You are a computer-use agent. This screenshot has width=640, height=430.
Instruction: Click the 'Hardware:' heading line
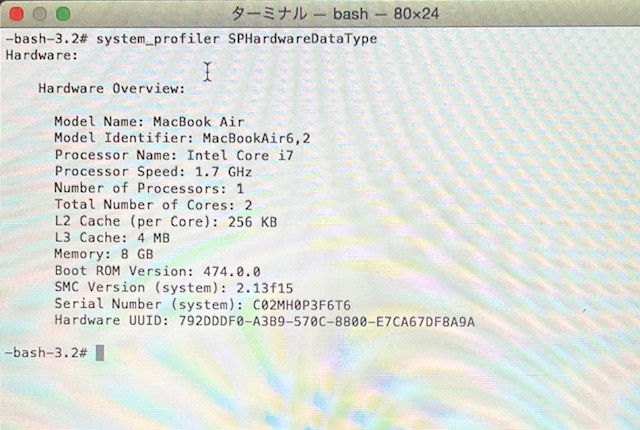(42, 55)
